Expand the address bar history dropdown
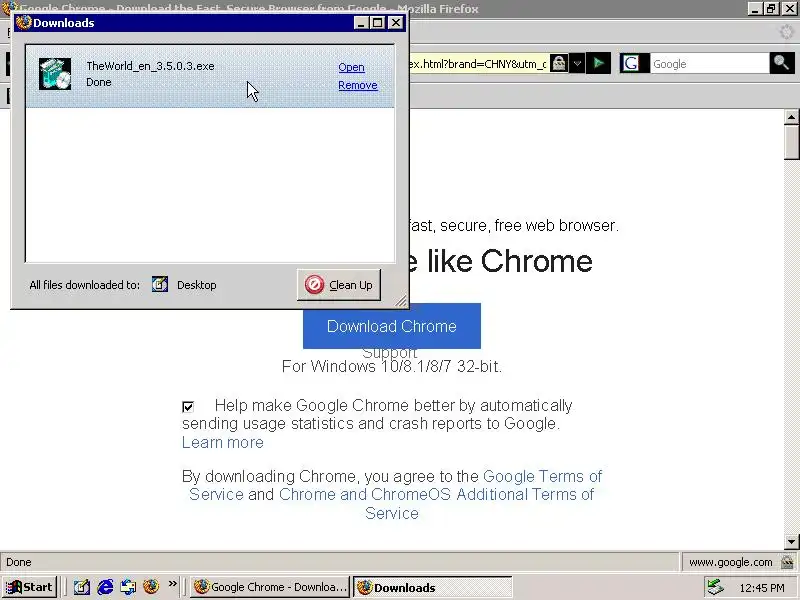 [x=577, y=64]
